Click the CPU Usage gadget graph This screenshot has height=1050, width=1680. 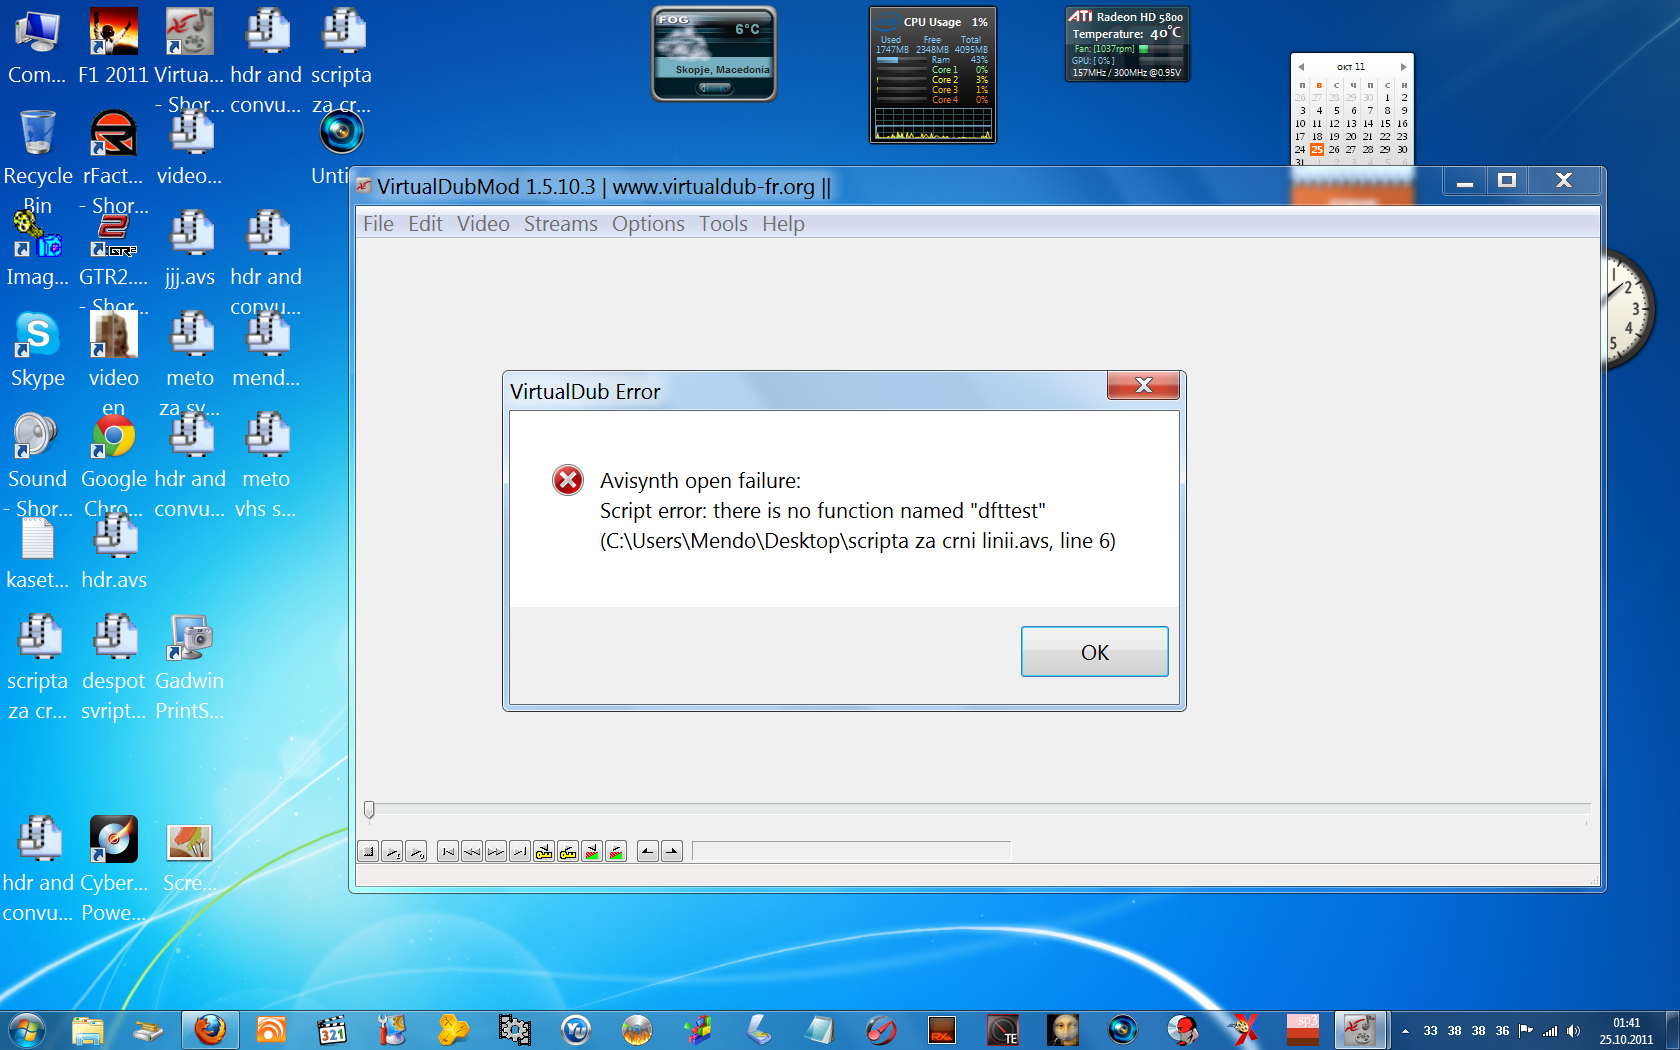coord(933,124)
